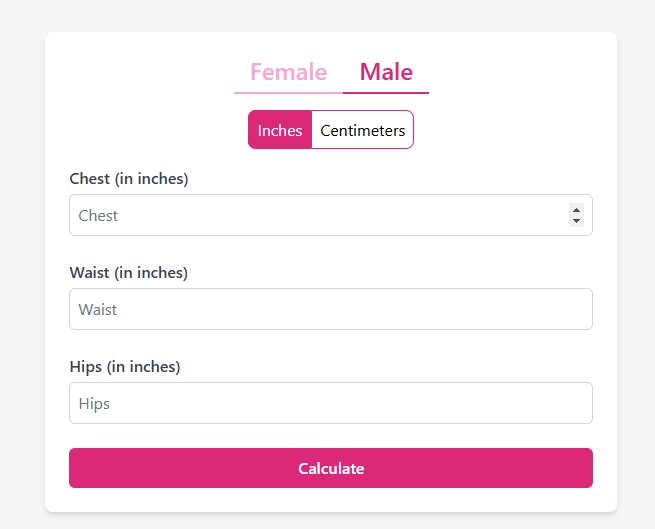Switch units to Centimeters
655x529 pixels.
click(x=362, y=130)
